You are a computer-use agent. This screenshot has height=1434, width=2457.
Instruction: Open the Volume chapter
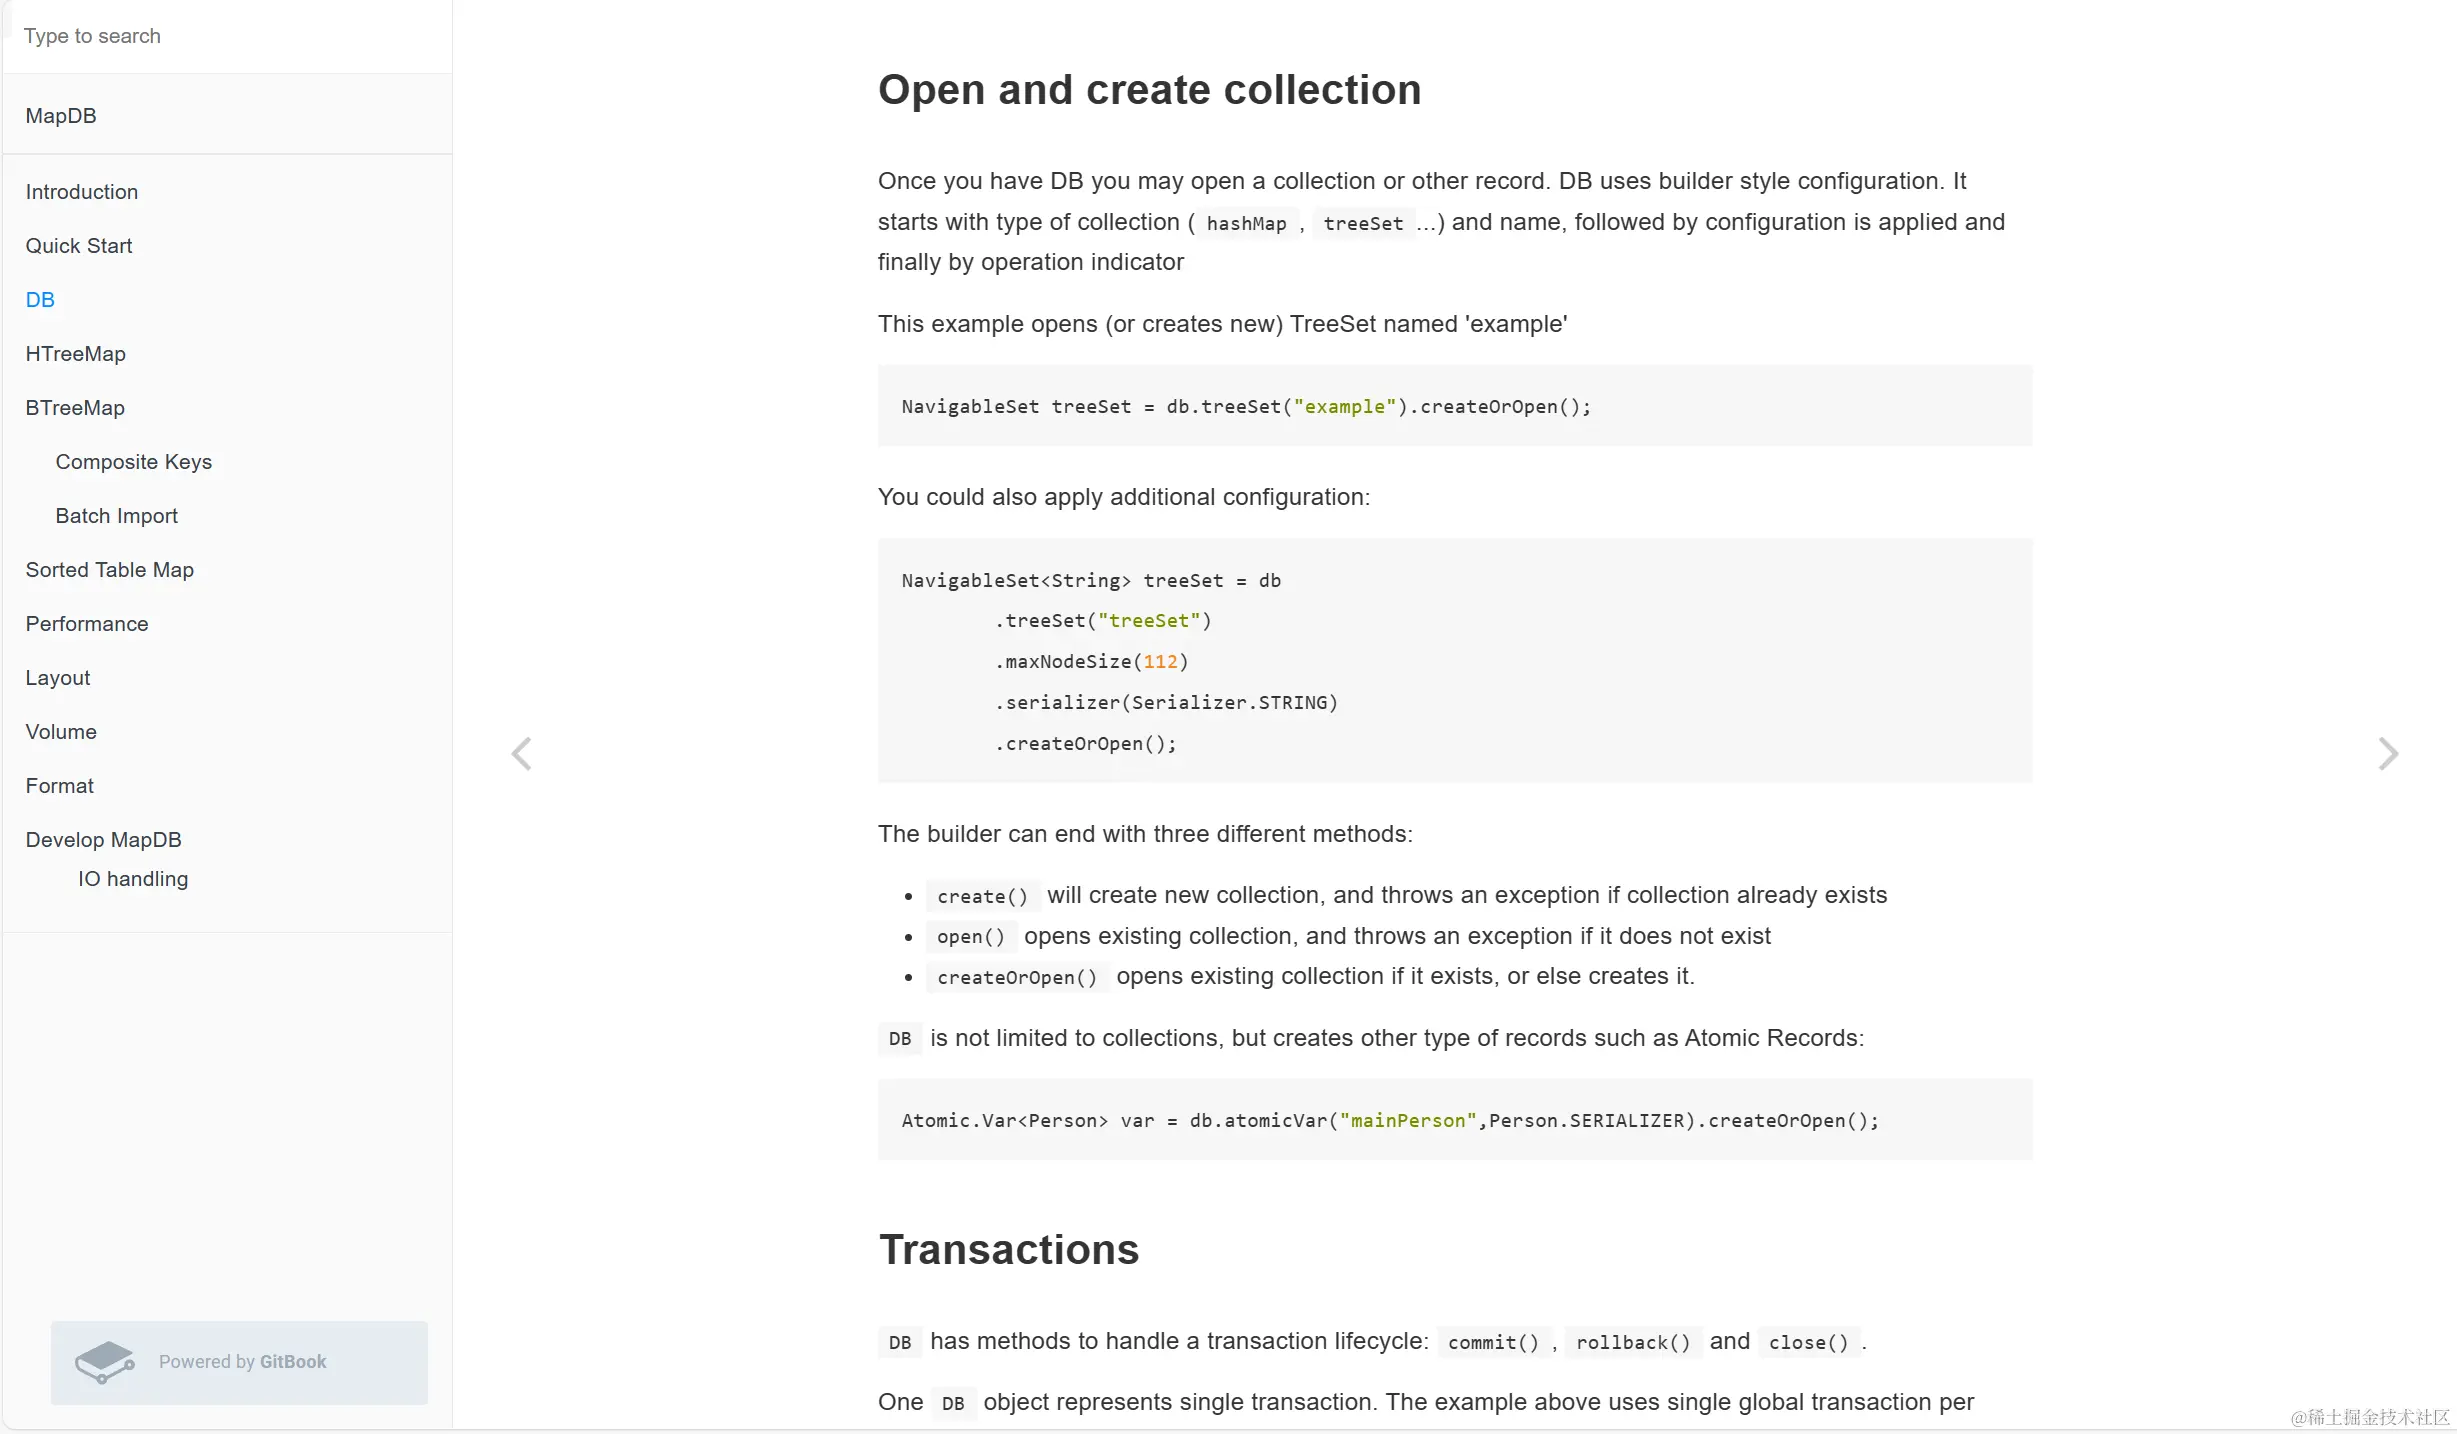tap(61, 732)
